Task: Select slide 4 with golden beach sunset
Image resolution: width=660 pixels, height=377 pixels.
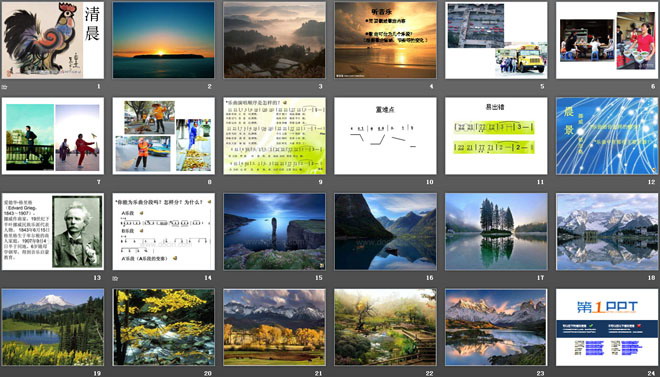Action: coord(386,40)
